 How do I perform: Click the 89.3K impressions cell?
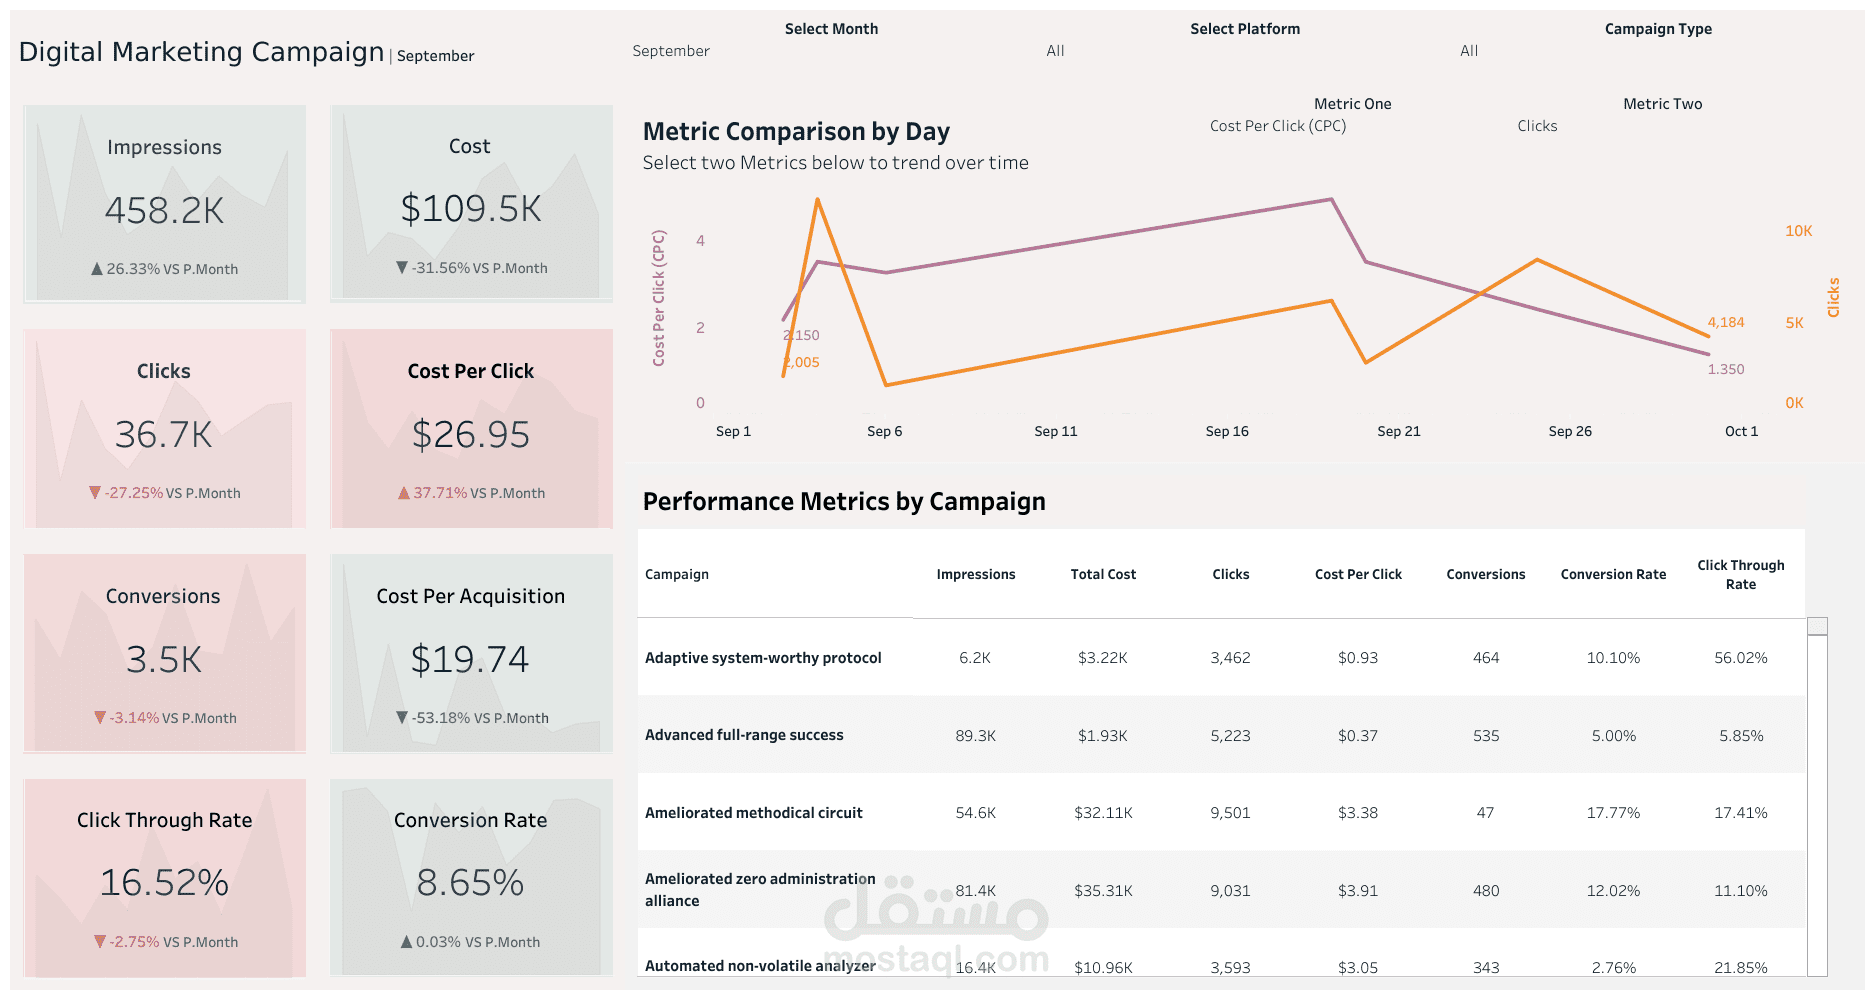tap(976, 736)
